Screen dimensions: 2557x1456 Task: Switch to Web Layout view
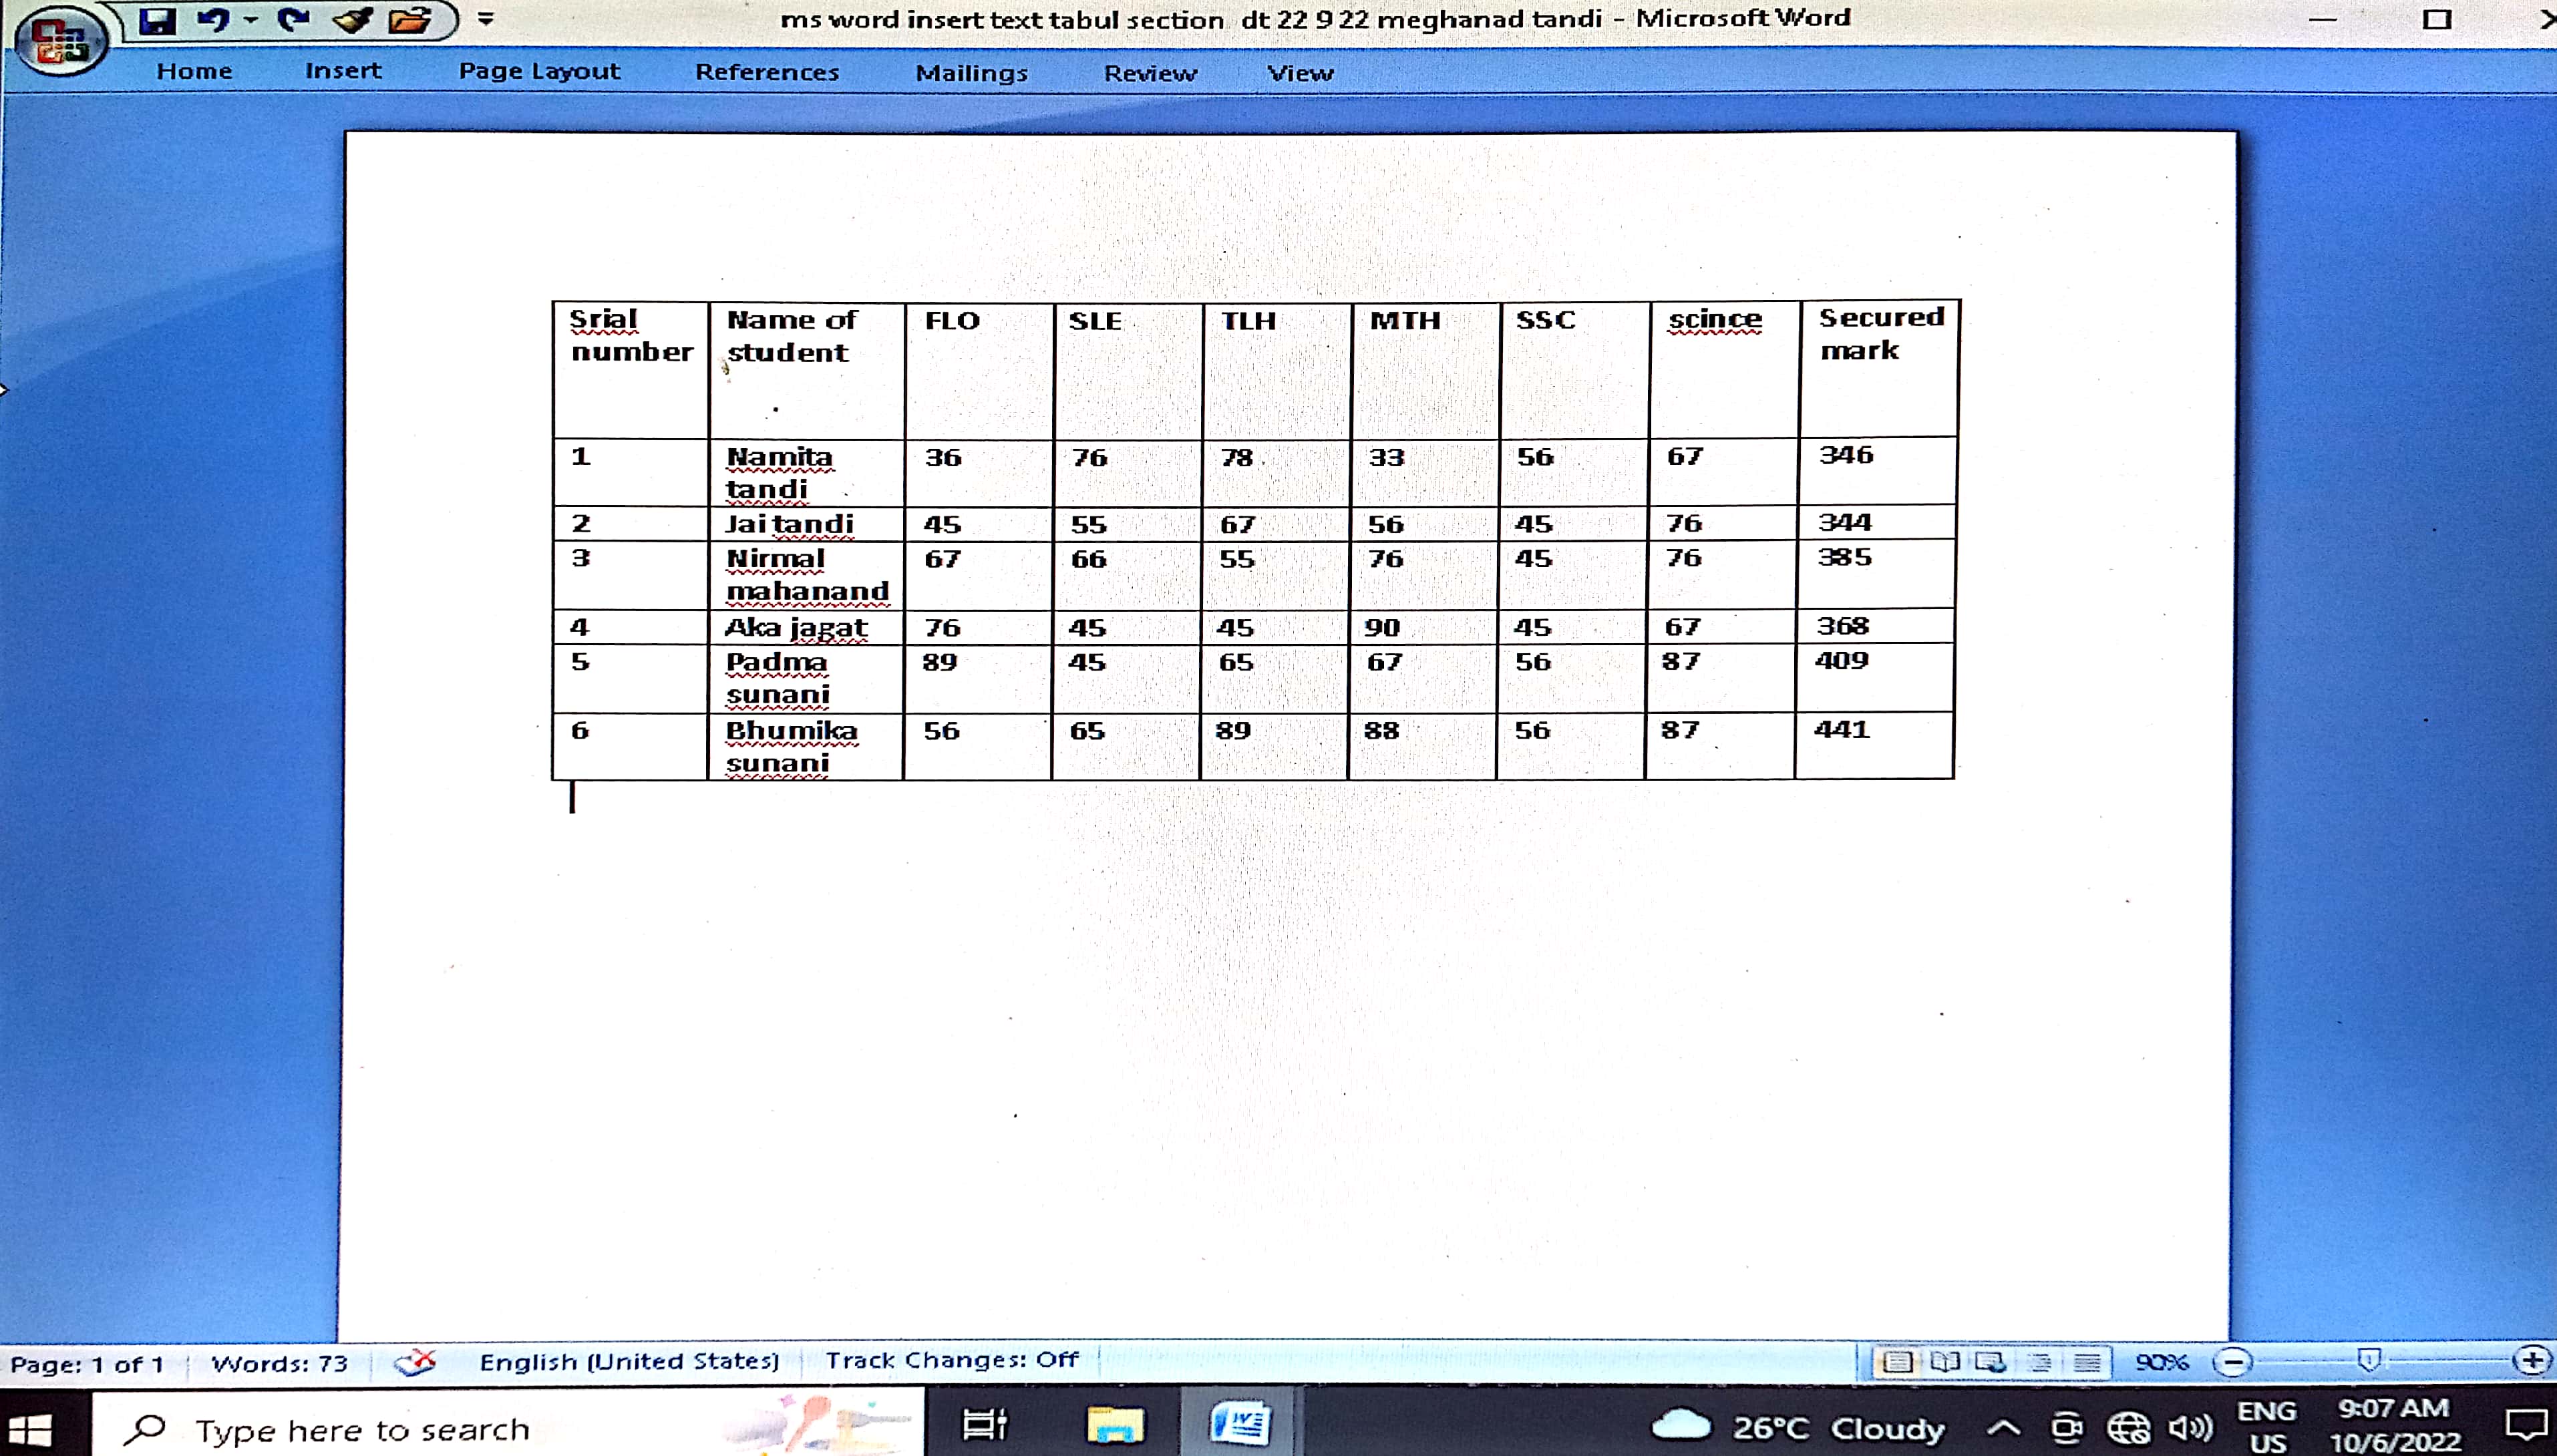tap(1990, 1362)
